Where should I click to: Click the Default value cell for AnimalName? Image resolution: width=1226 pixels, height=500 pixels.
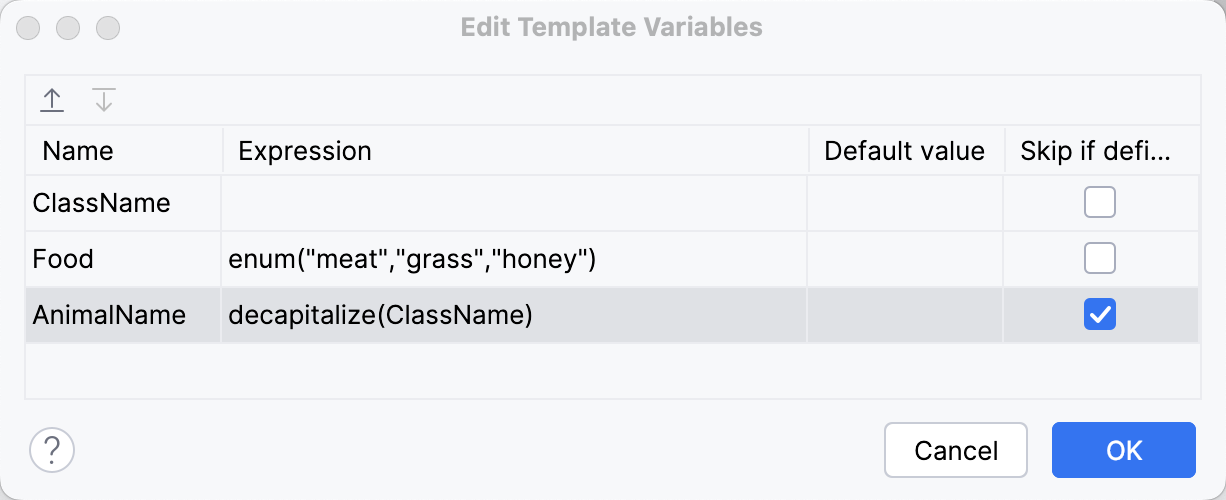(x=905, y=315)
